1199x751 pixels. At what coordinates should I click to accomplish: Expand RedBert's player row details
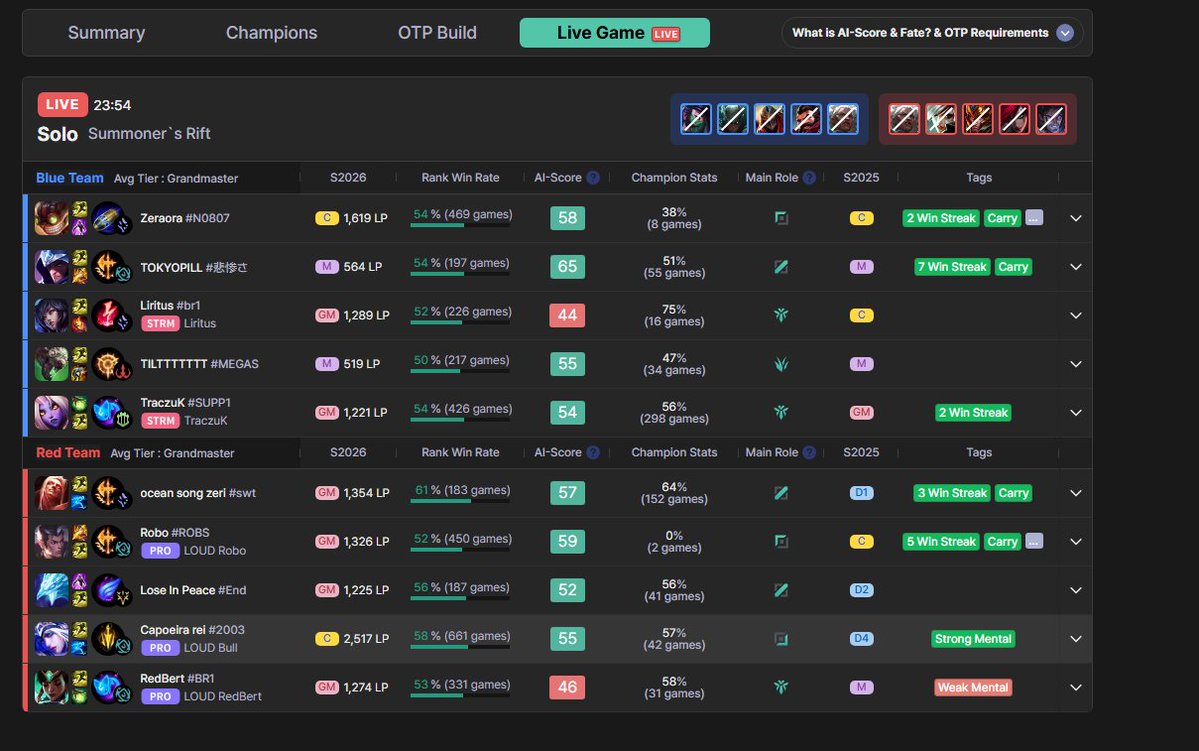point(1075,688)
